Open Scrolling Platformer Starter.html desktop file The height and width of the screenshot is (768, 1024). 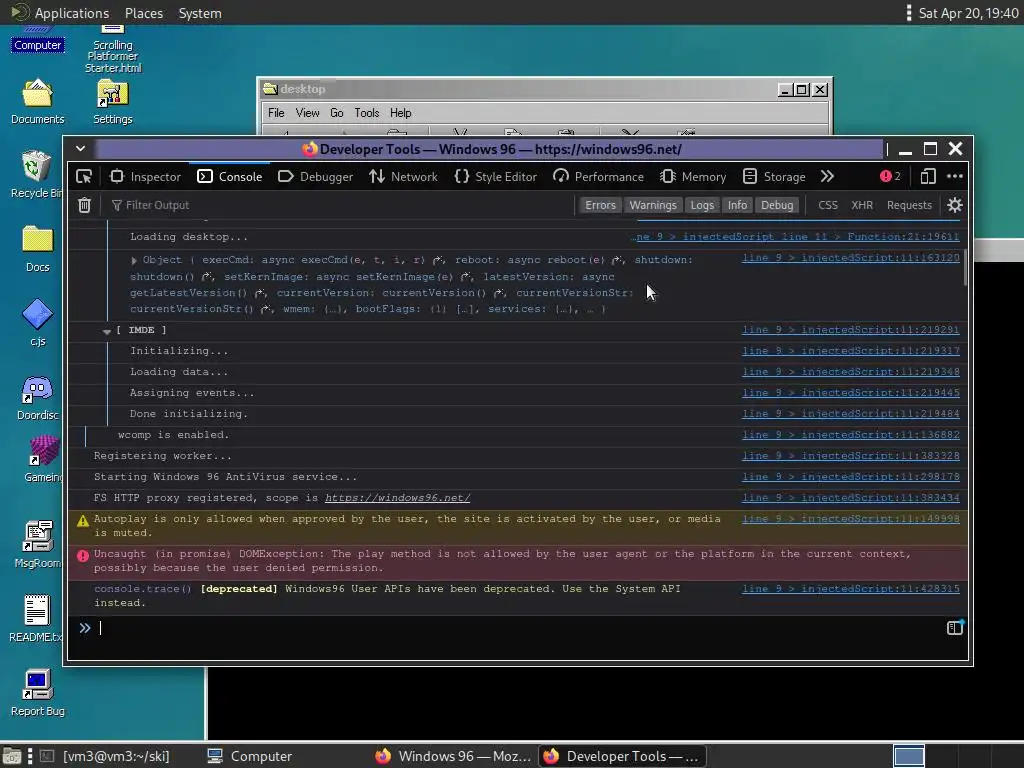[x=112, y=50]
